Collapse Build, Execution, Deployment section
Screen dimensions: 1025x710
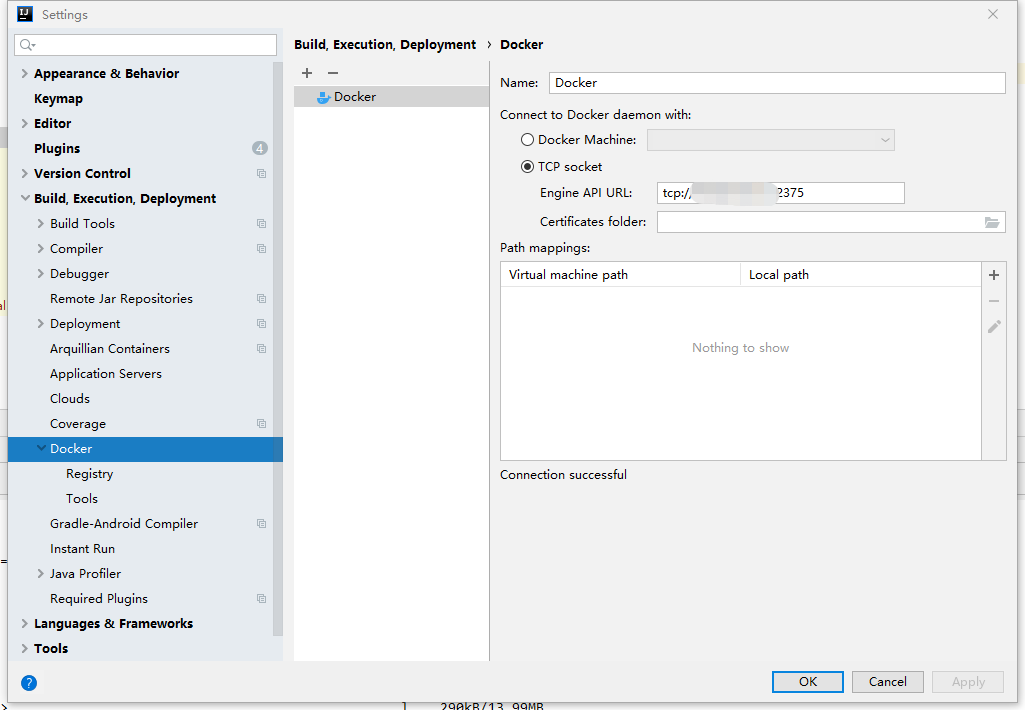pos(25,198)
